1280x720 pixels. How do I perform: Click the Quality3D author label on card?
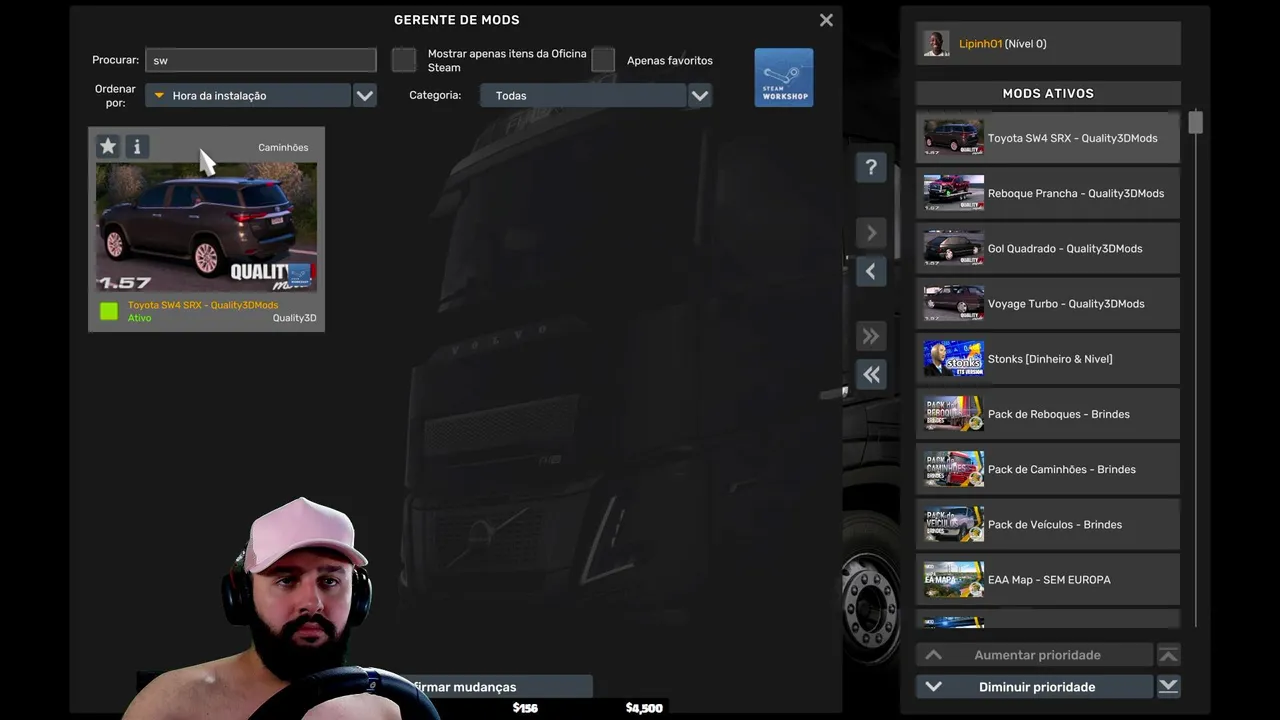pyautogui.click(x=295, y=318)
